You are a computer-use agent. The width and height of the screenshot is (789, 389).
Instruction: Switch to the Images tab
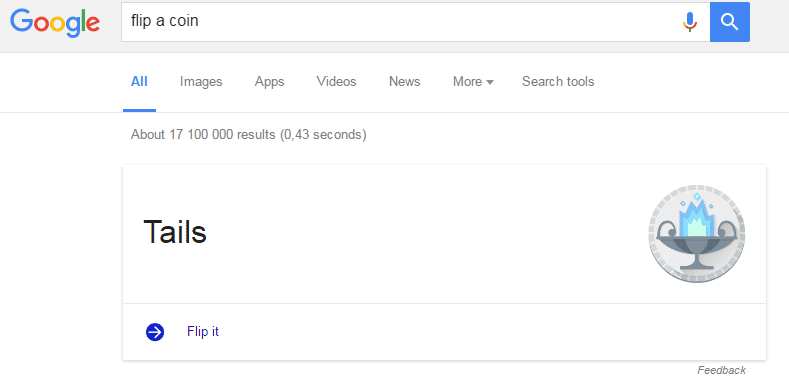click(201, 82)
